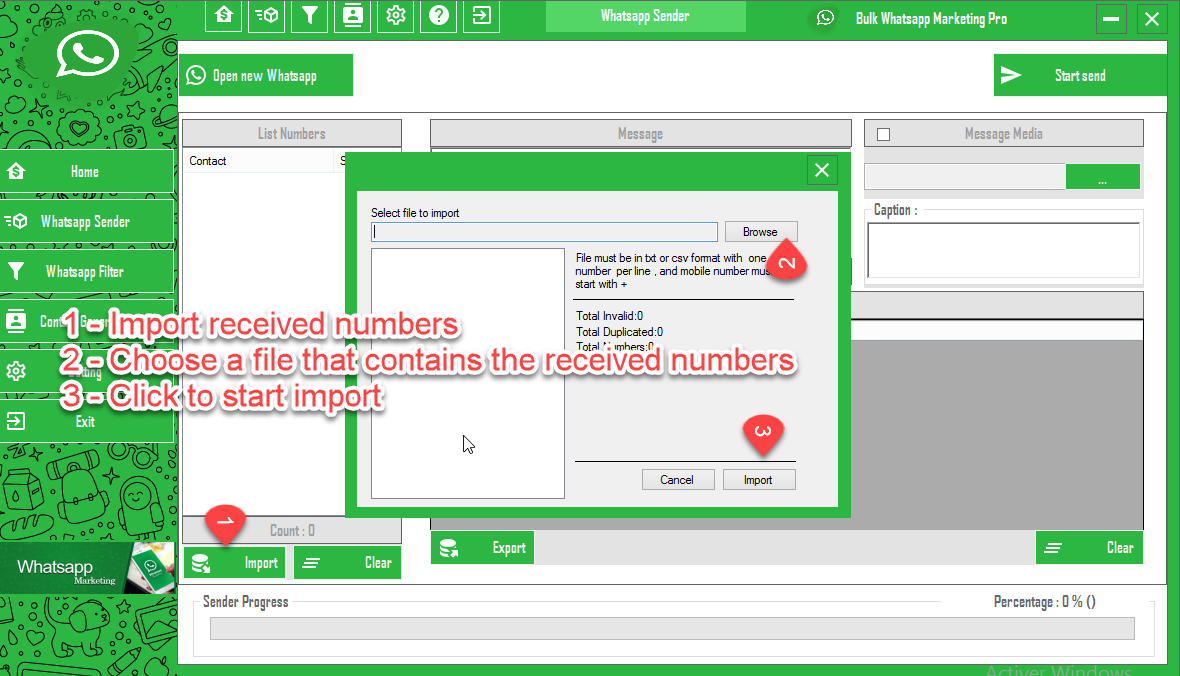Close the import dialog with X
Screen dimensions: 1180x676
[x=822, y=170]
